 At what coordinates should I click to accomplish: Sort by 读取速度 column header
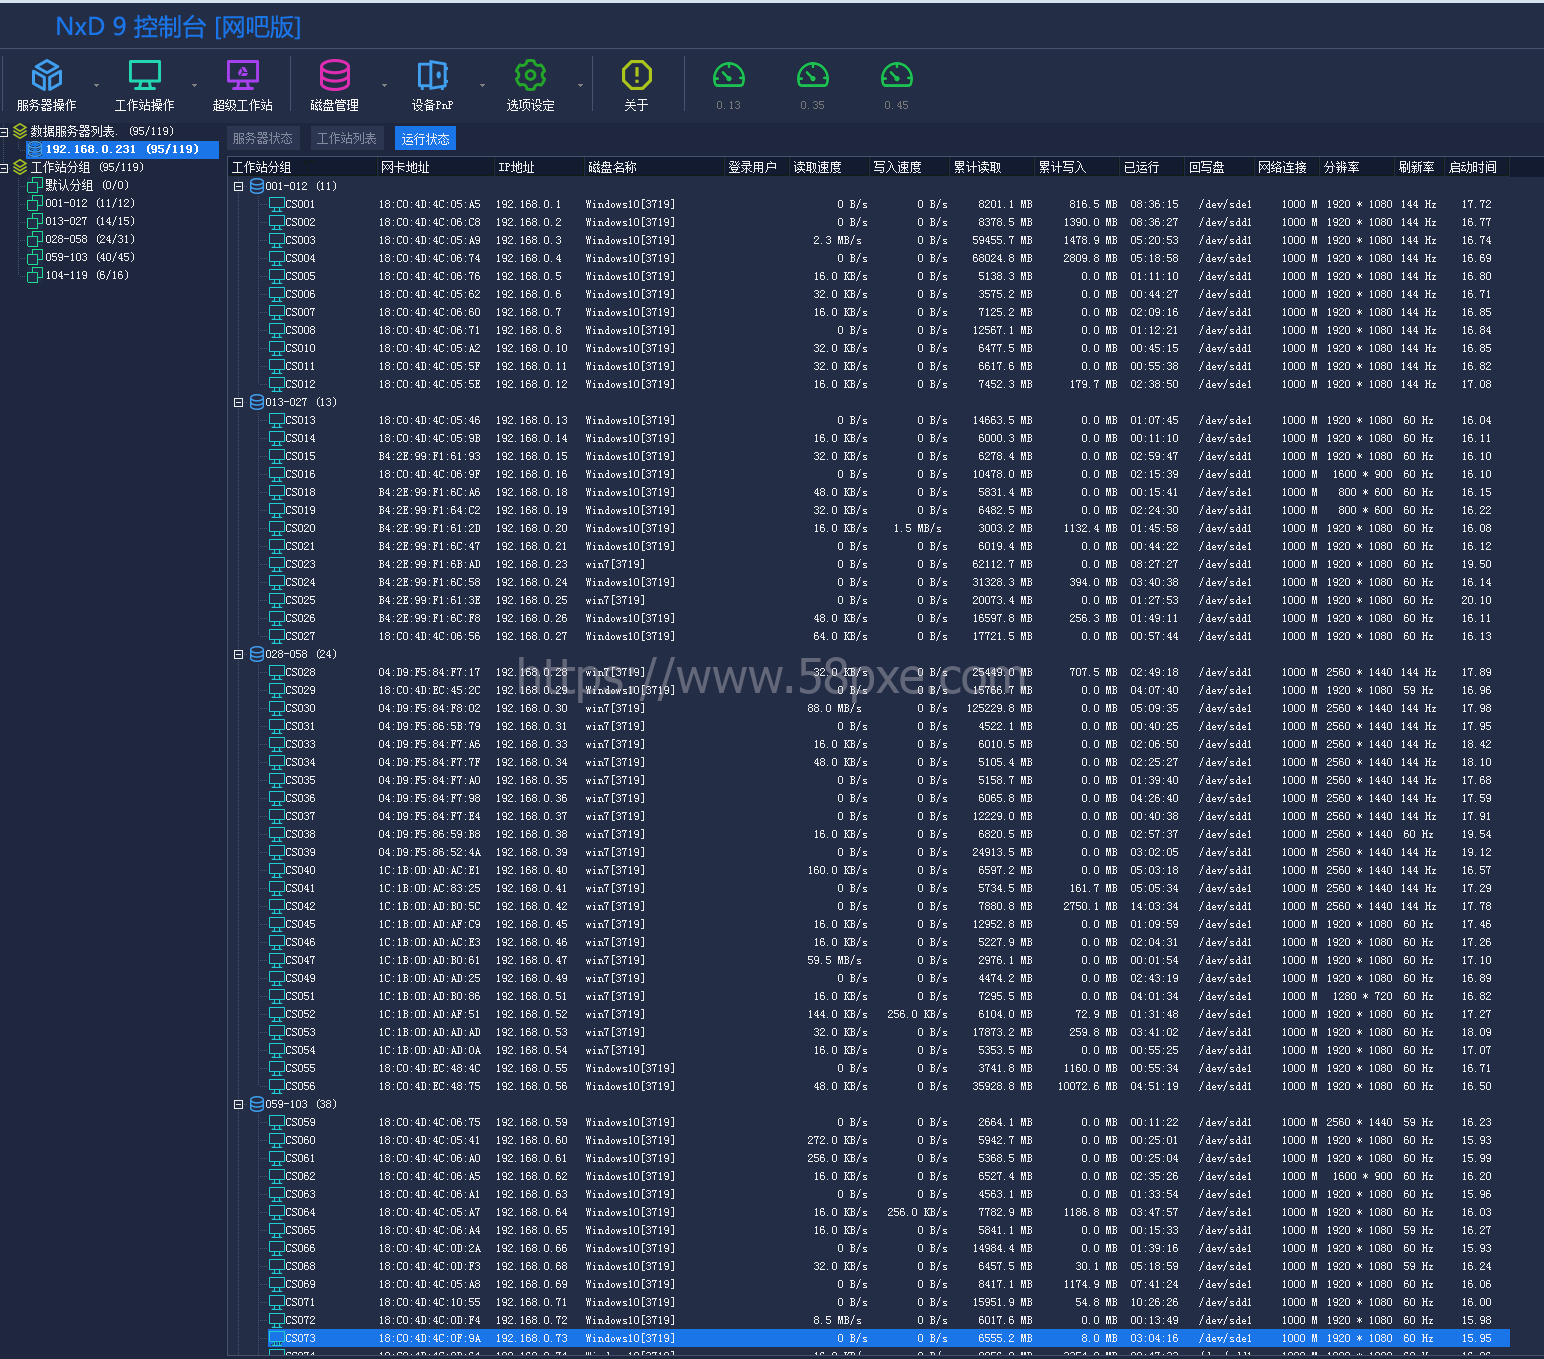(829, 167)
